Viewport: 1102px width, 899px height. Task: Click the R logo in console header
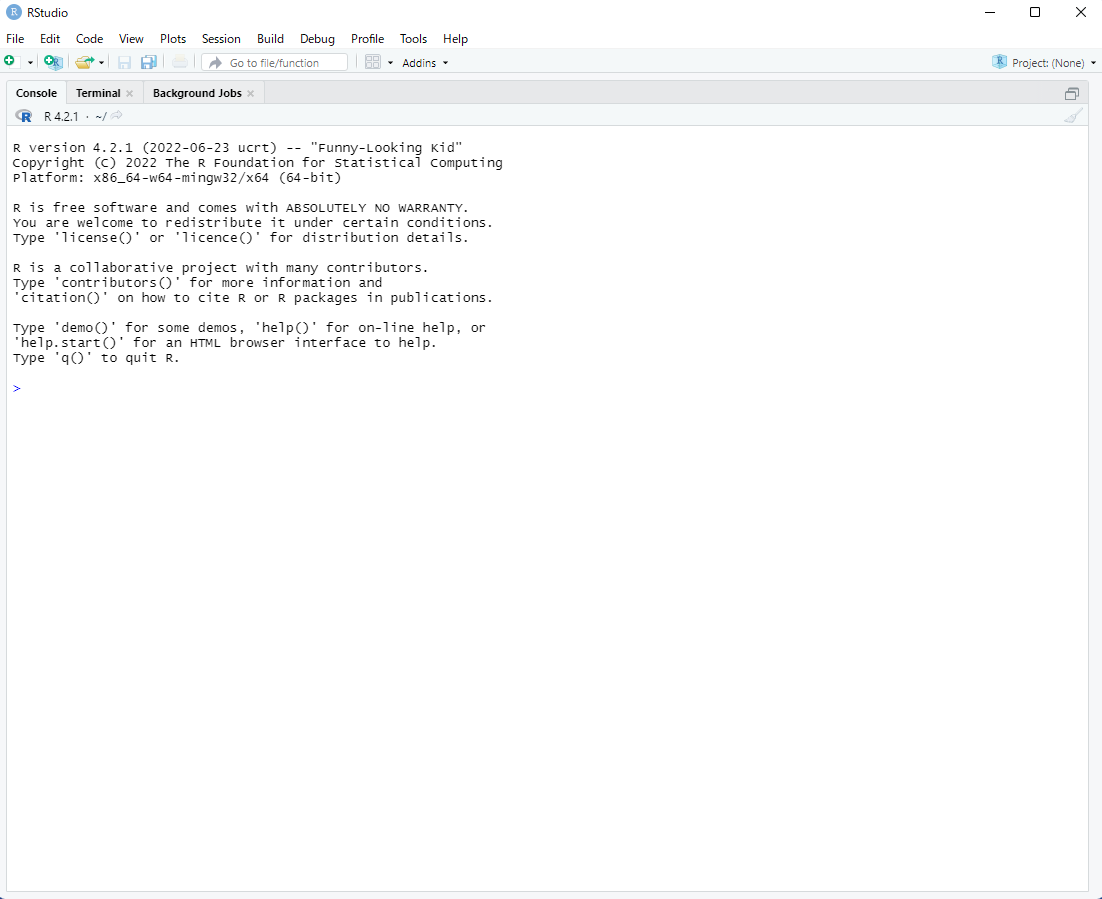pos(24,116)
